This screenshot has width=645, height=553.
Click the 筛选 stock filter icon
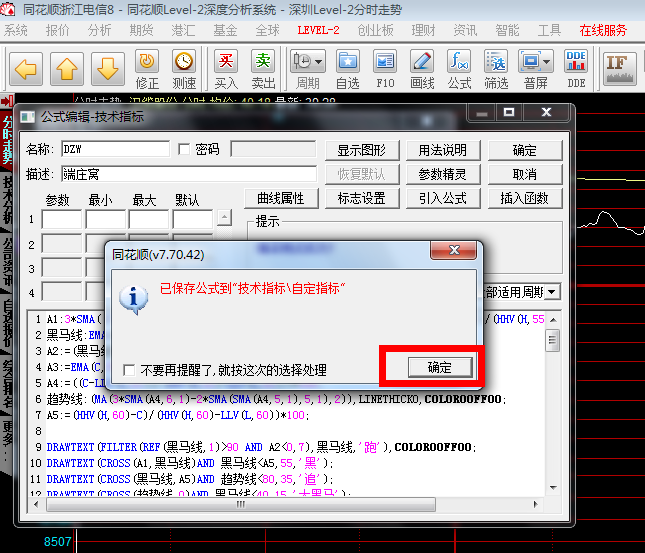pos(496,68)
